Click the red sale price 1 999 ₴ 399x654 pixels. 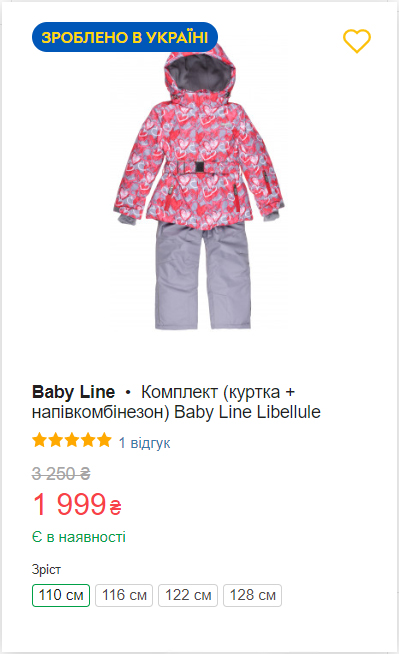click(77, 504)
